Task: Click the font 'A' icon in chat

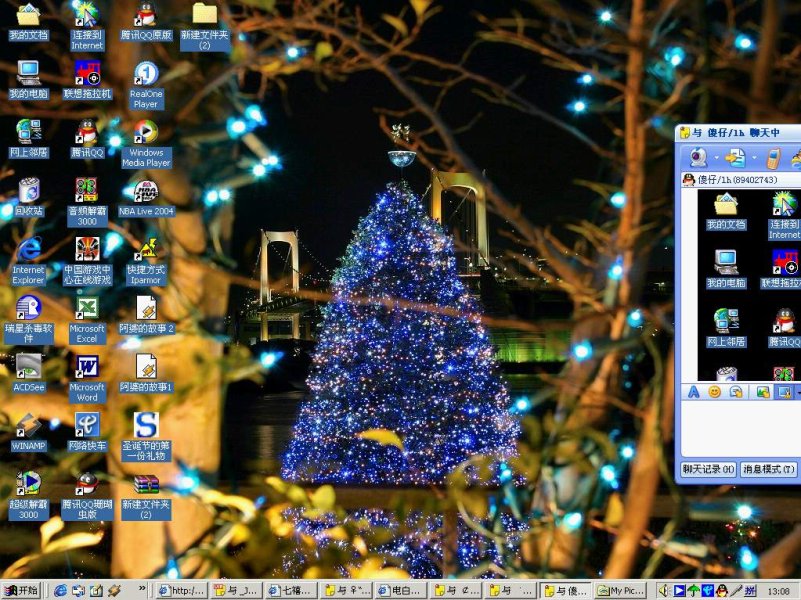Action: coord(693,392)
